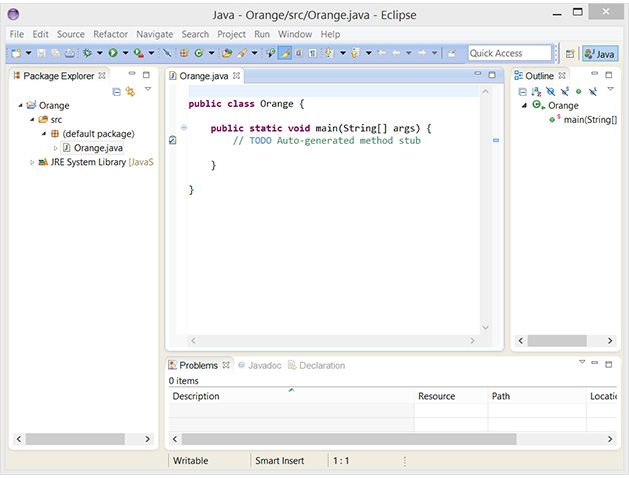Maximize the Problems view
629x478 pixels.
point(609,364)
